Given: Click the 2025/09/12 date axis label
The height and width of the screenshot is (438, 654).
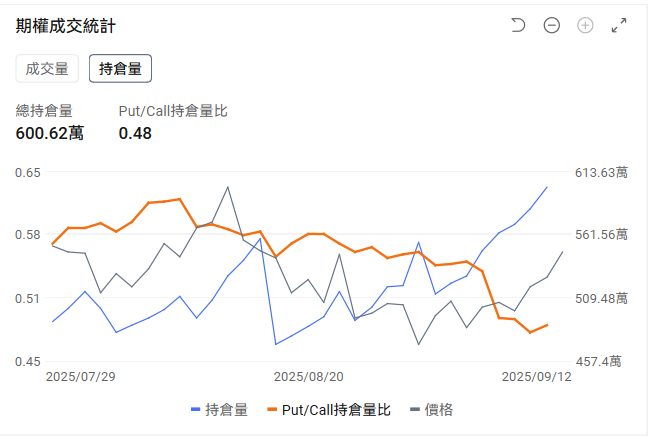Looking at the screenshot, I should 536,377.
